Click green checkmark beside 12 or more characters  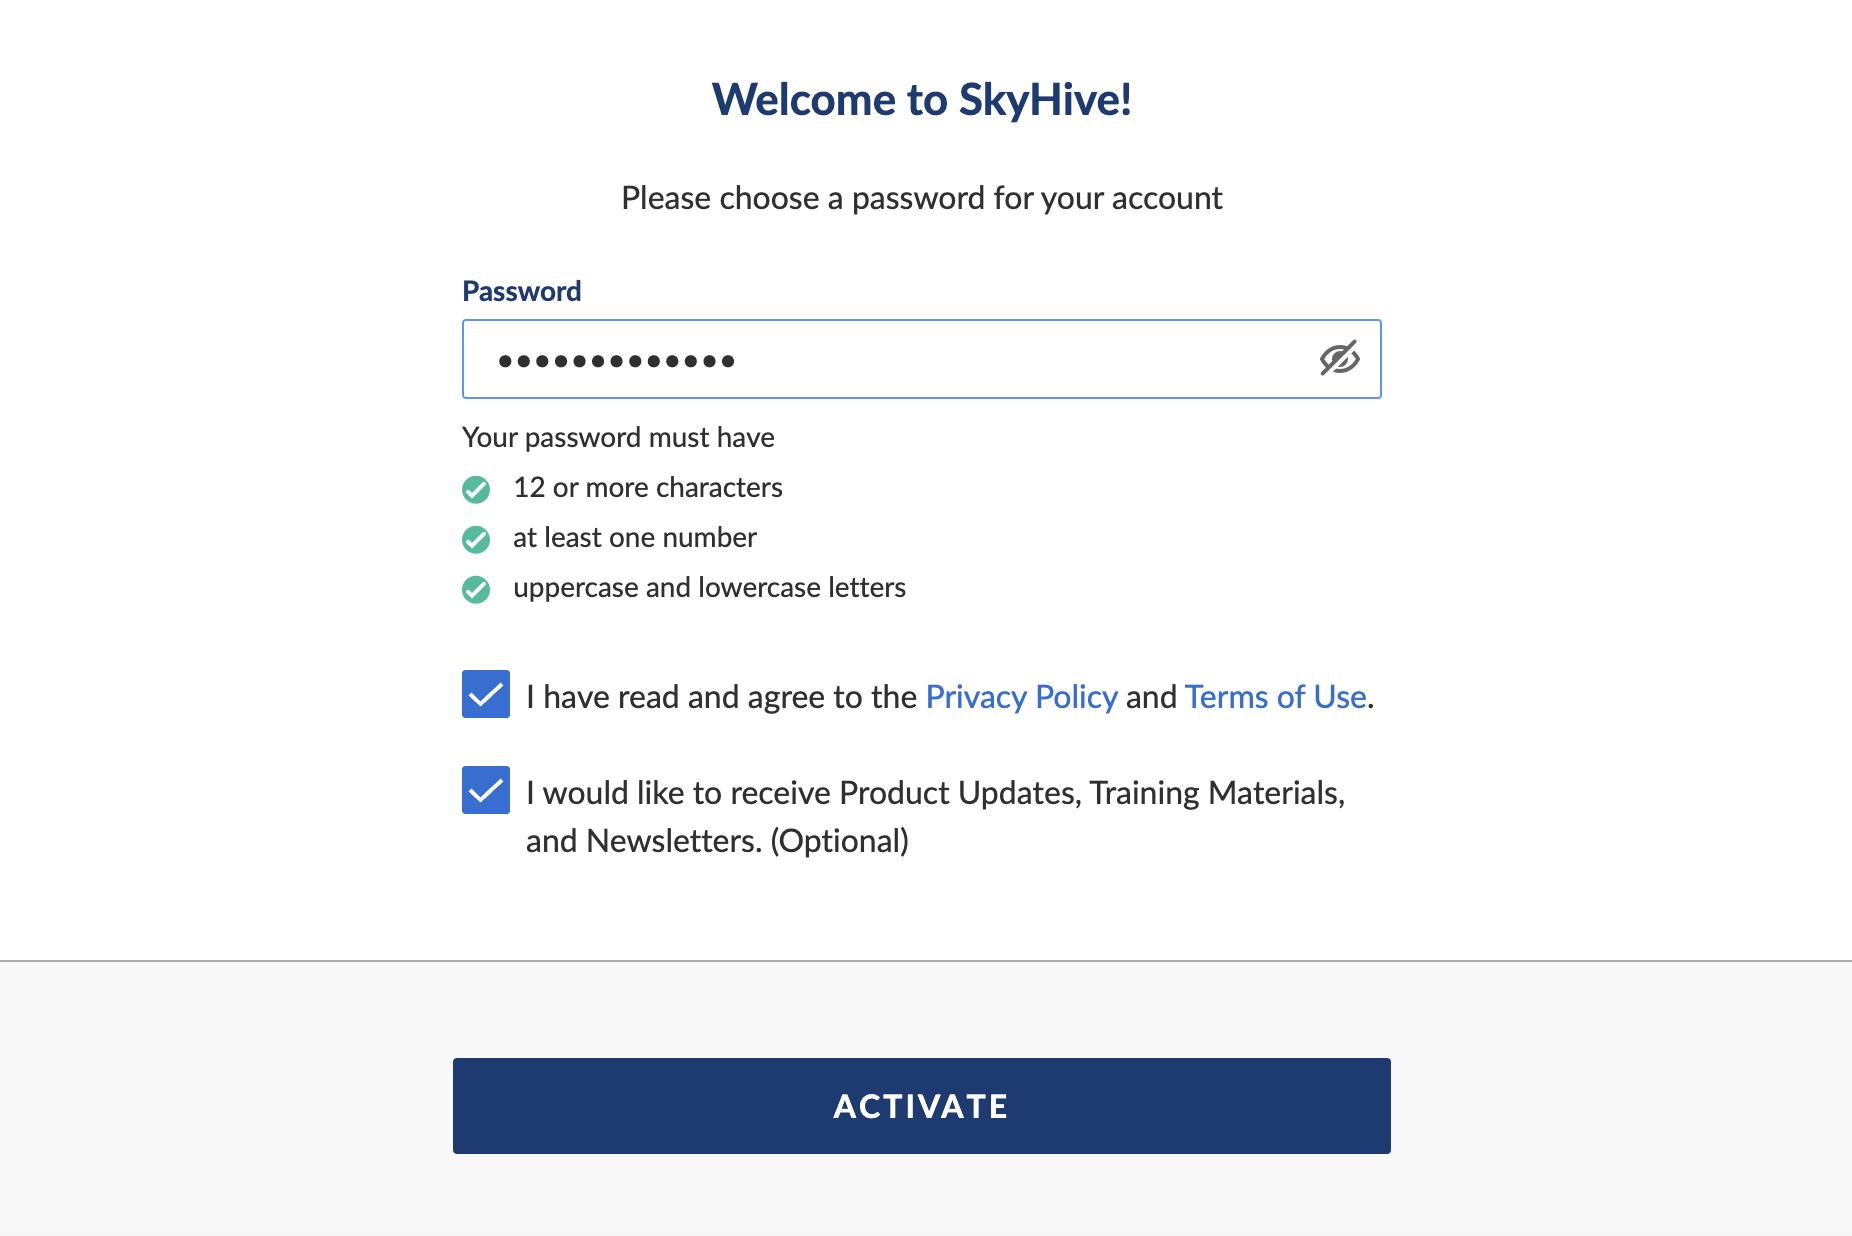pyautogui.click(x=476, y=489)
